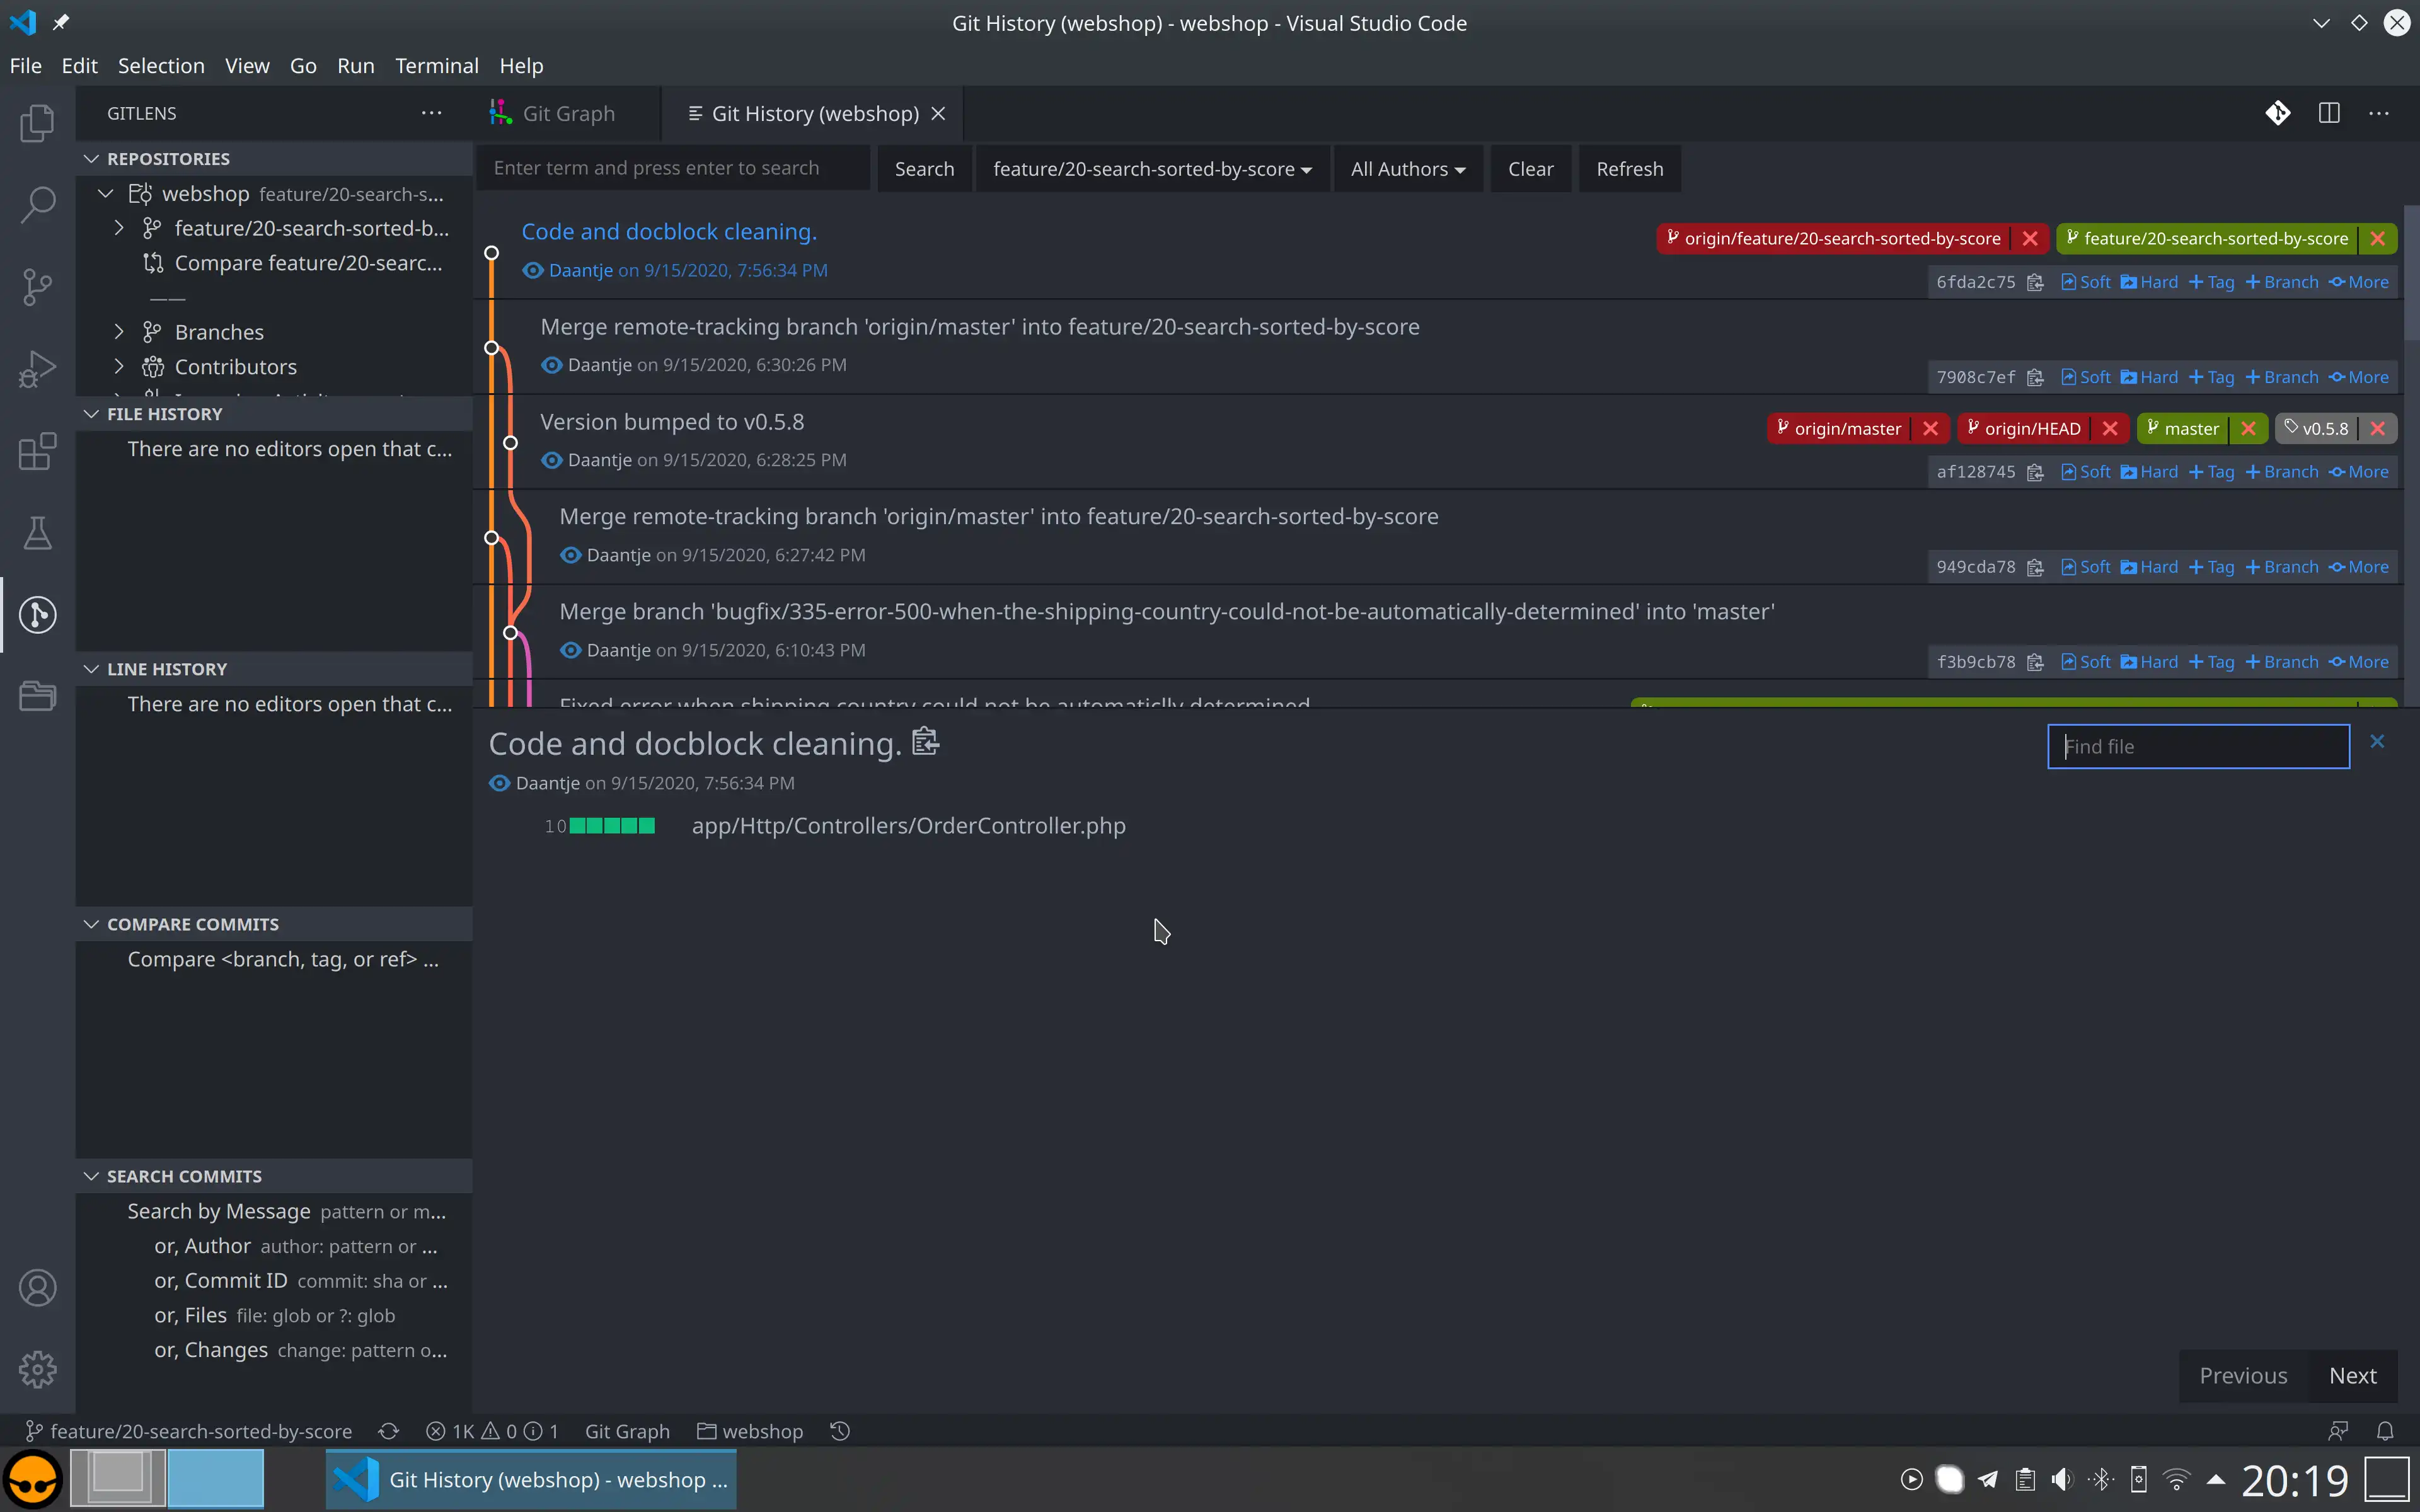Open volume control in system tray

tap(2063, 1479)
